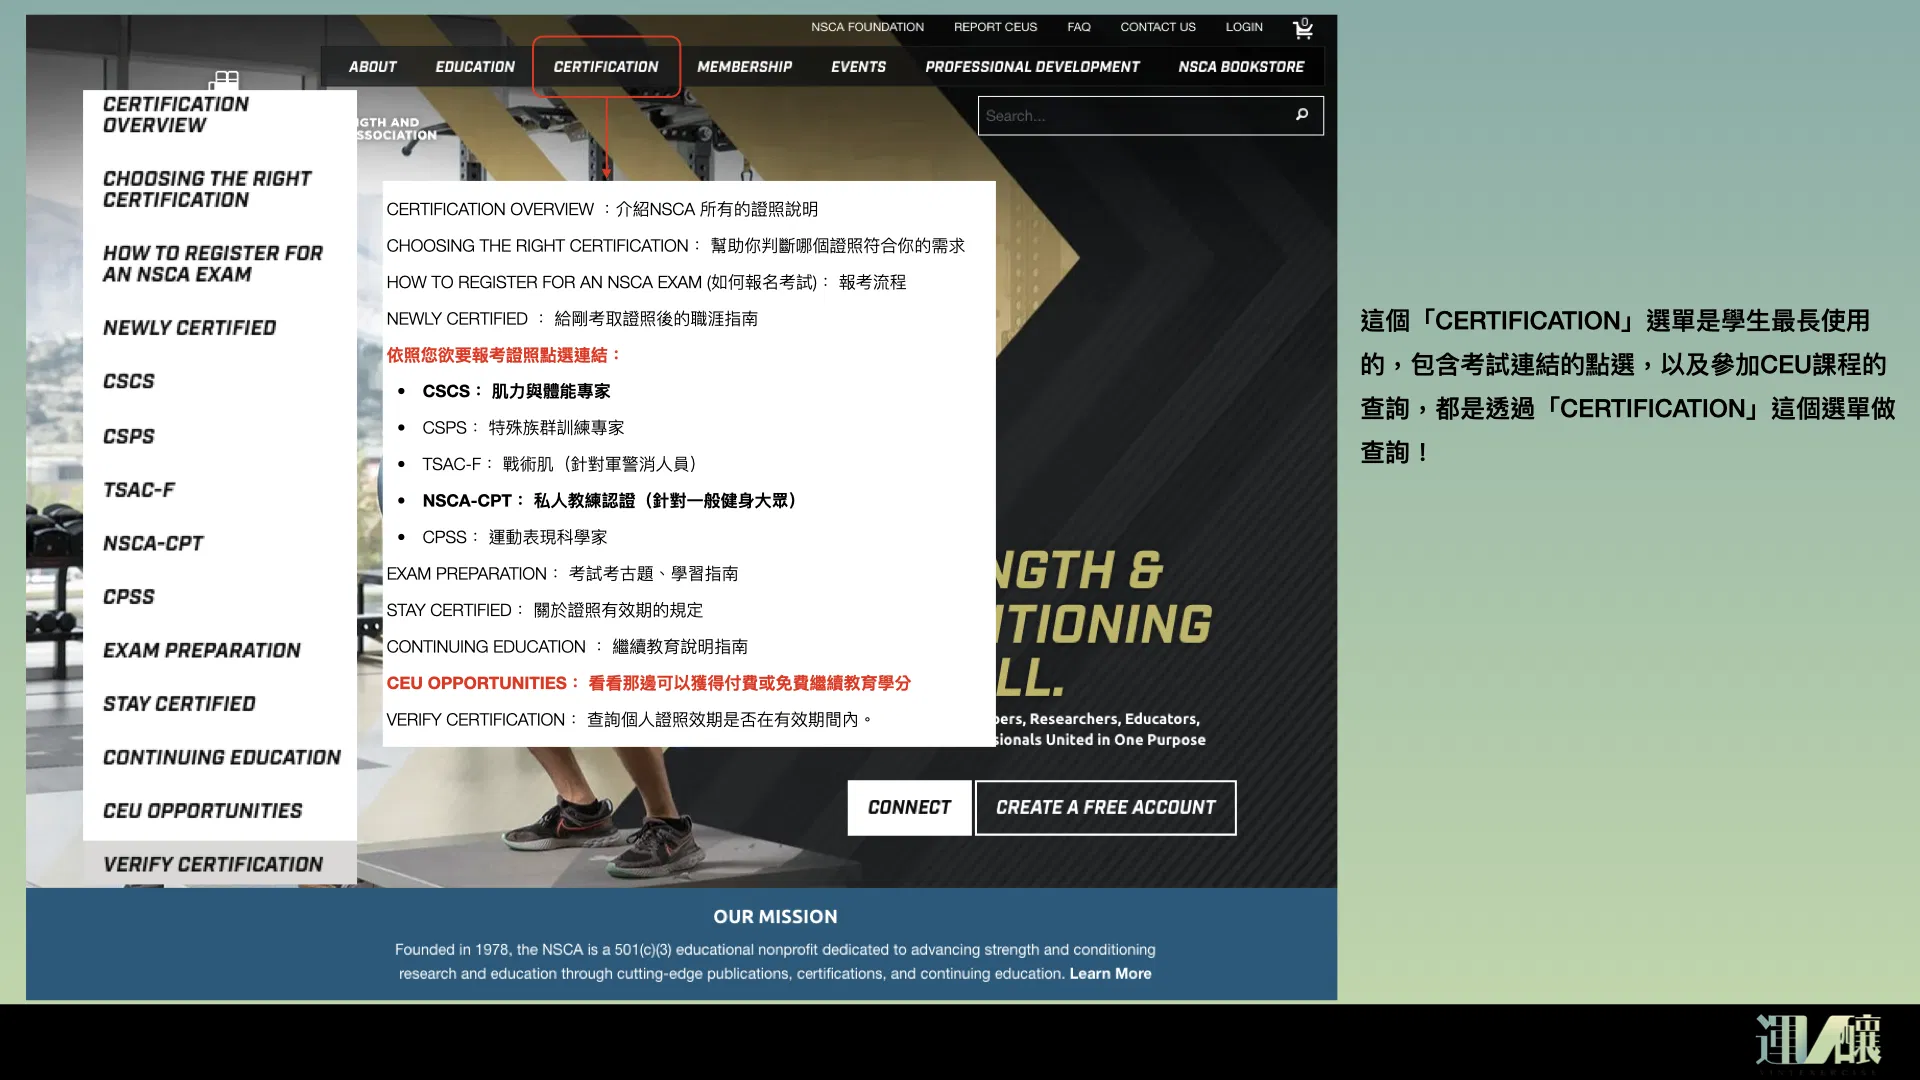Open the REPORT CEUS link

click(995, 27)
